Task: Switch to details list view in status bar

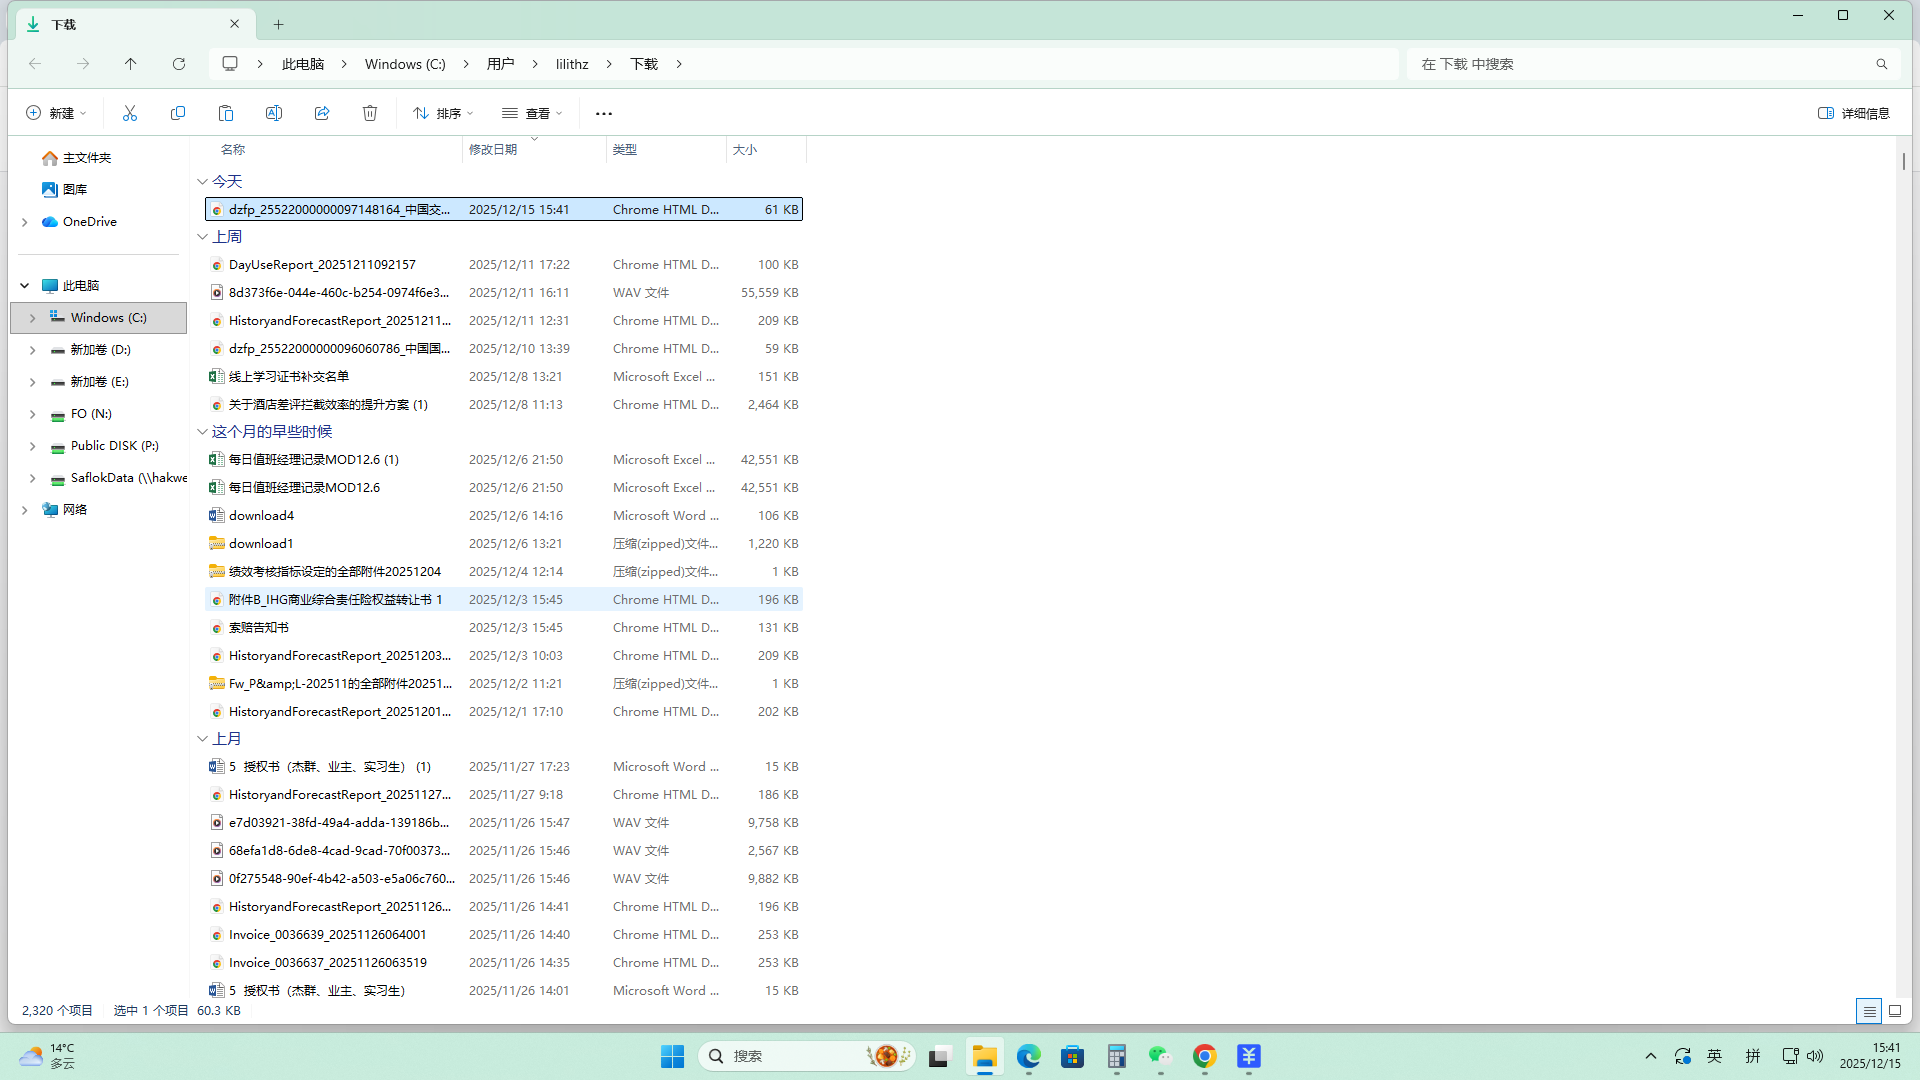Action: pyautogui.click(x=1868, y=1011)
